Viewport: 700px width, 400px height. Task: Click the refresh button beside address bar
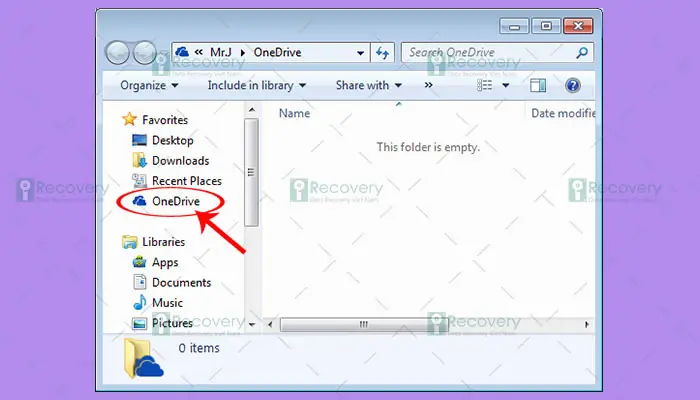pos(382,53)
